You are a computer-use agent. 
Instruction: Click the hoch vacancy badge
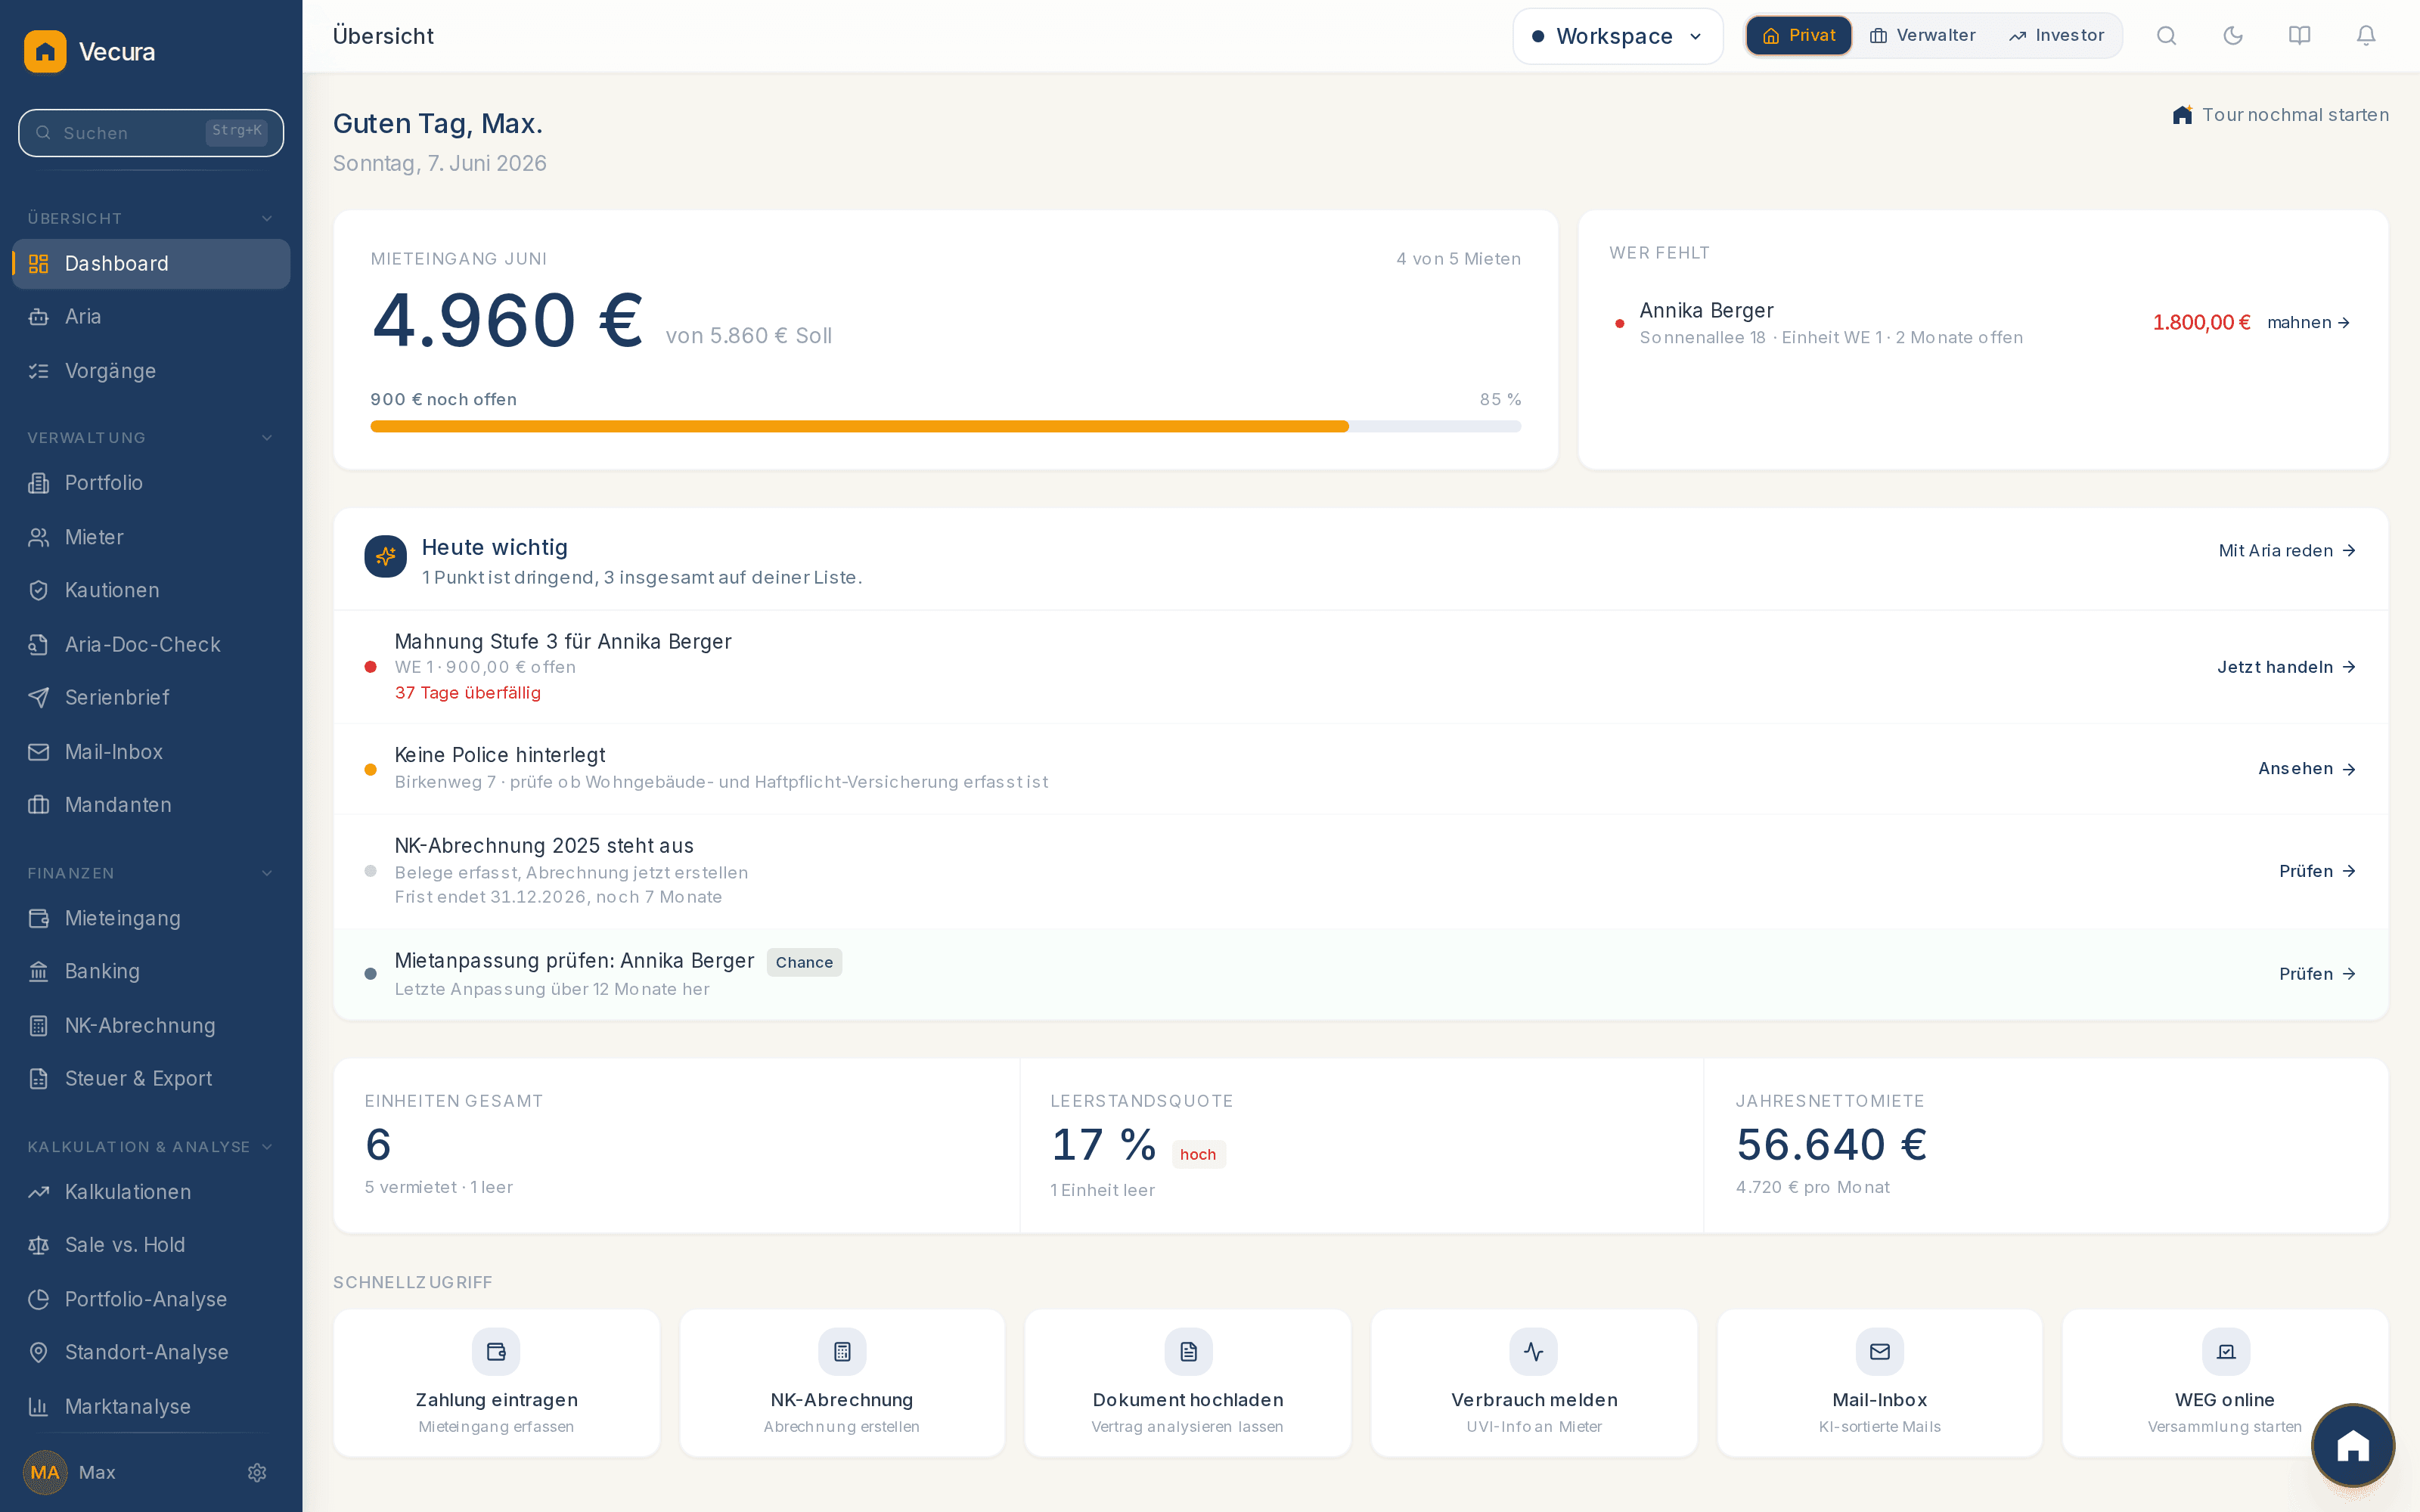click(x=1198, y=1154)
